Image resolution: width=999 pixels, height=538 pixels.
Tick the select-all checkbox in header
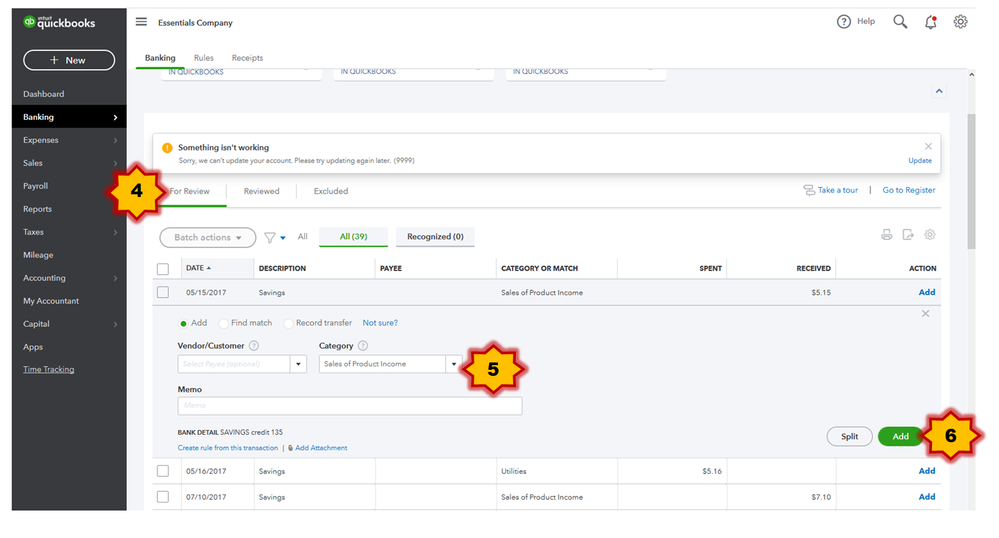click(x=163, y=269)
